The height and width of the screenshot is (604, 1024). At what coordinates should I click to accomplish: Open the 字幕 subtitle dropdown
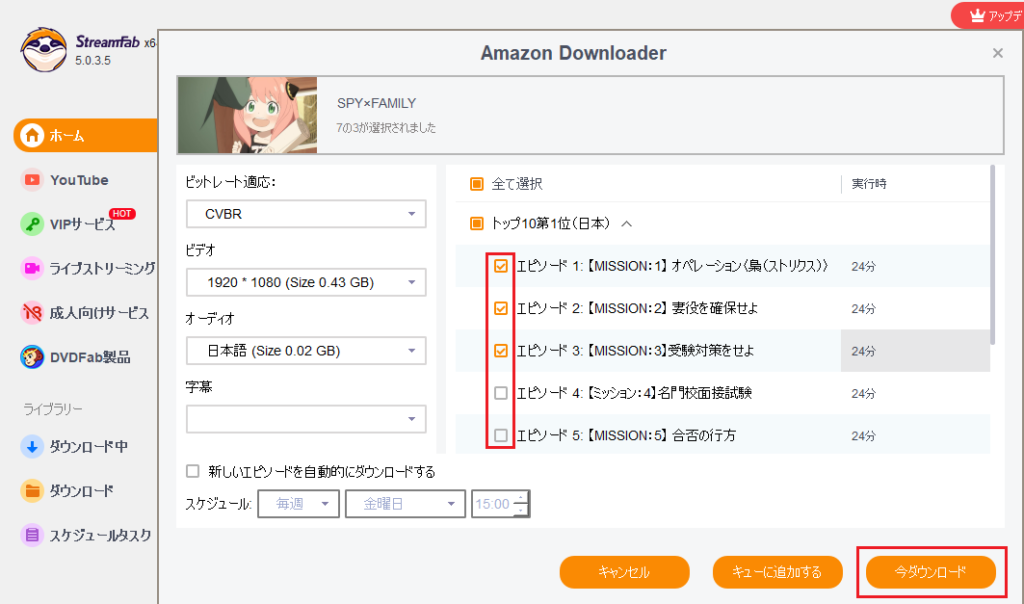click(x=306, y=419)
